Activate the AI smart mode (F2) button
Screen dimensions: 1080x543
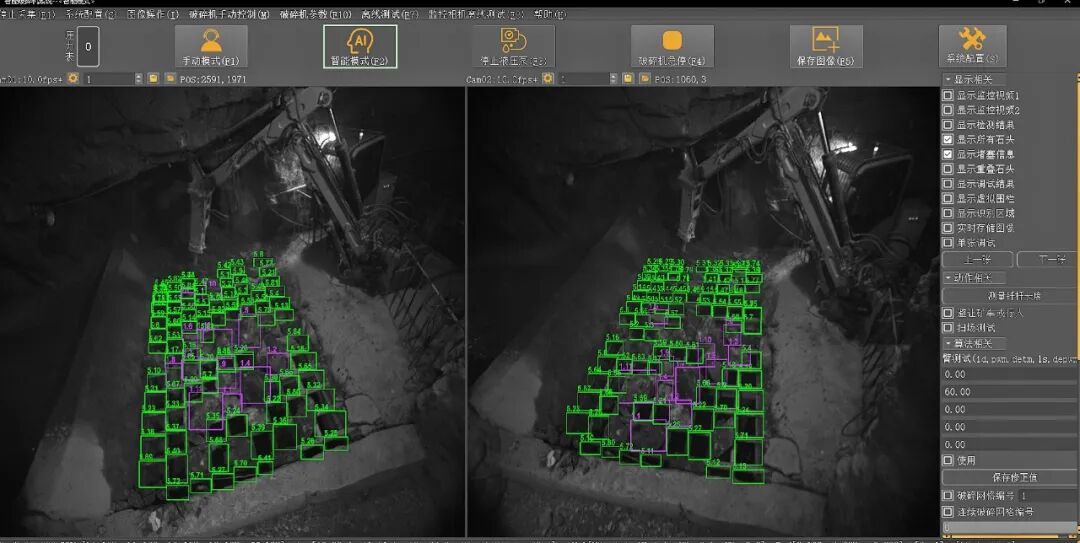pyautogui.click(x=360, y=46)
